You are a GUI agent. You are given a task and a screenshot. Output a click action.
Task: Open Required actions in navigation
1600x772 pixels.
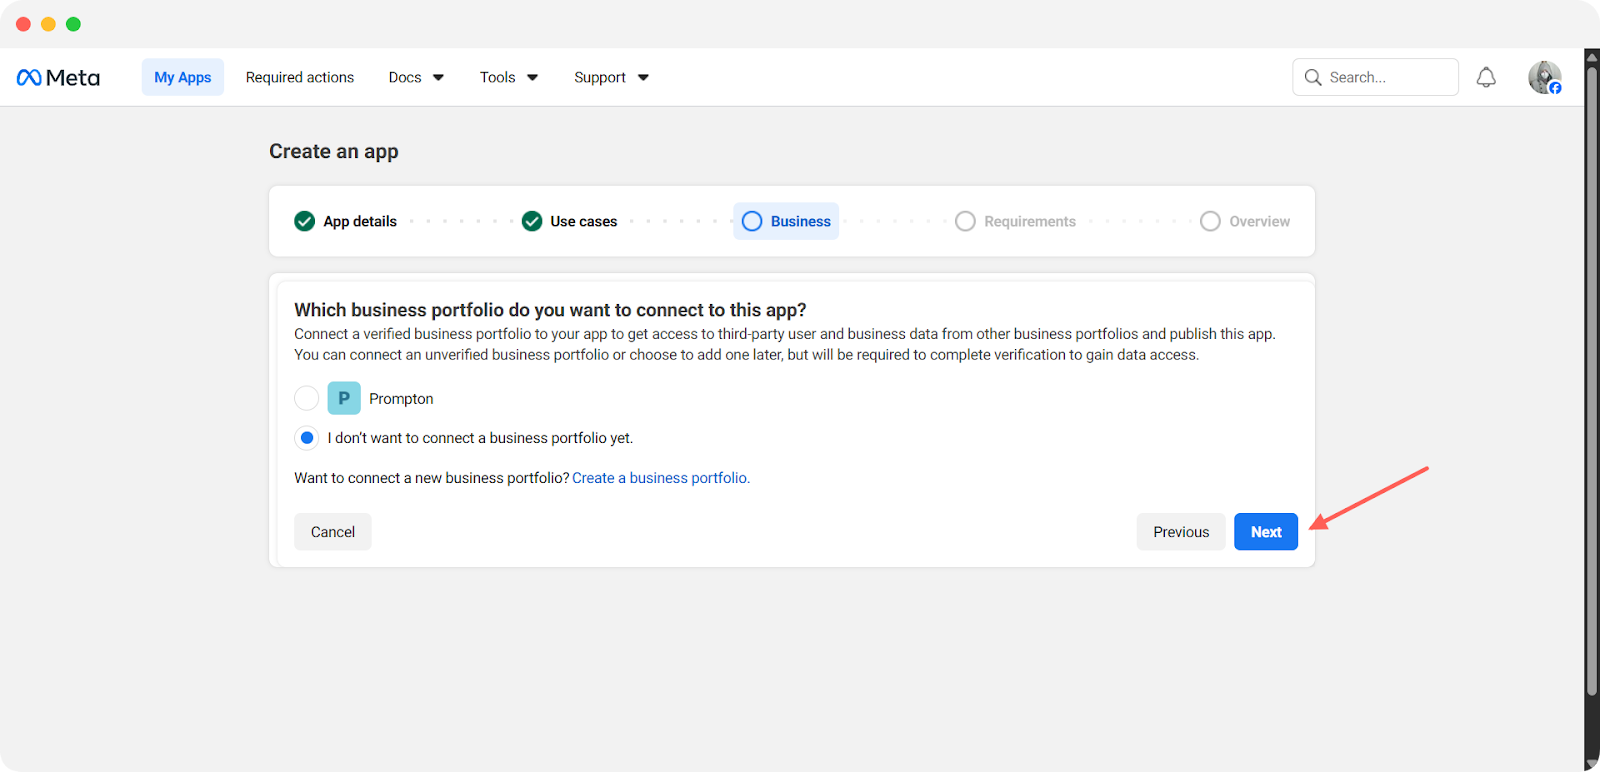[300, 77]
